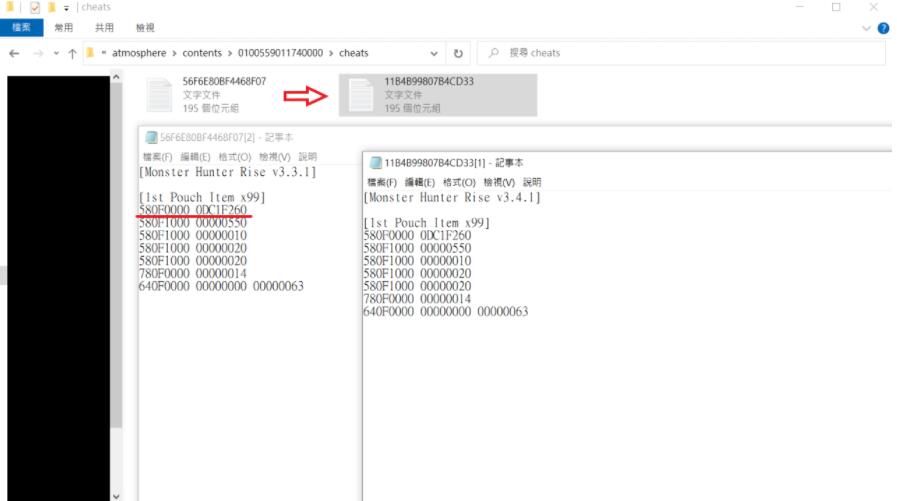The width and height of the screenshot is (897, 501).
Task: Open the Explorer help icon
Action: coord(883,28)
